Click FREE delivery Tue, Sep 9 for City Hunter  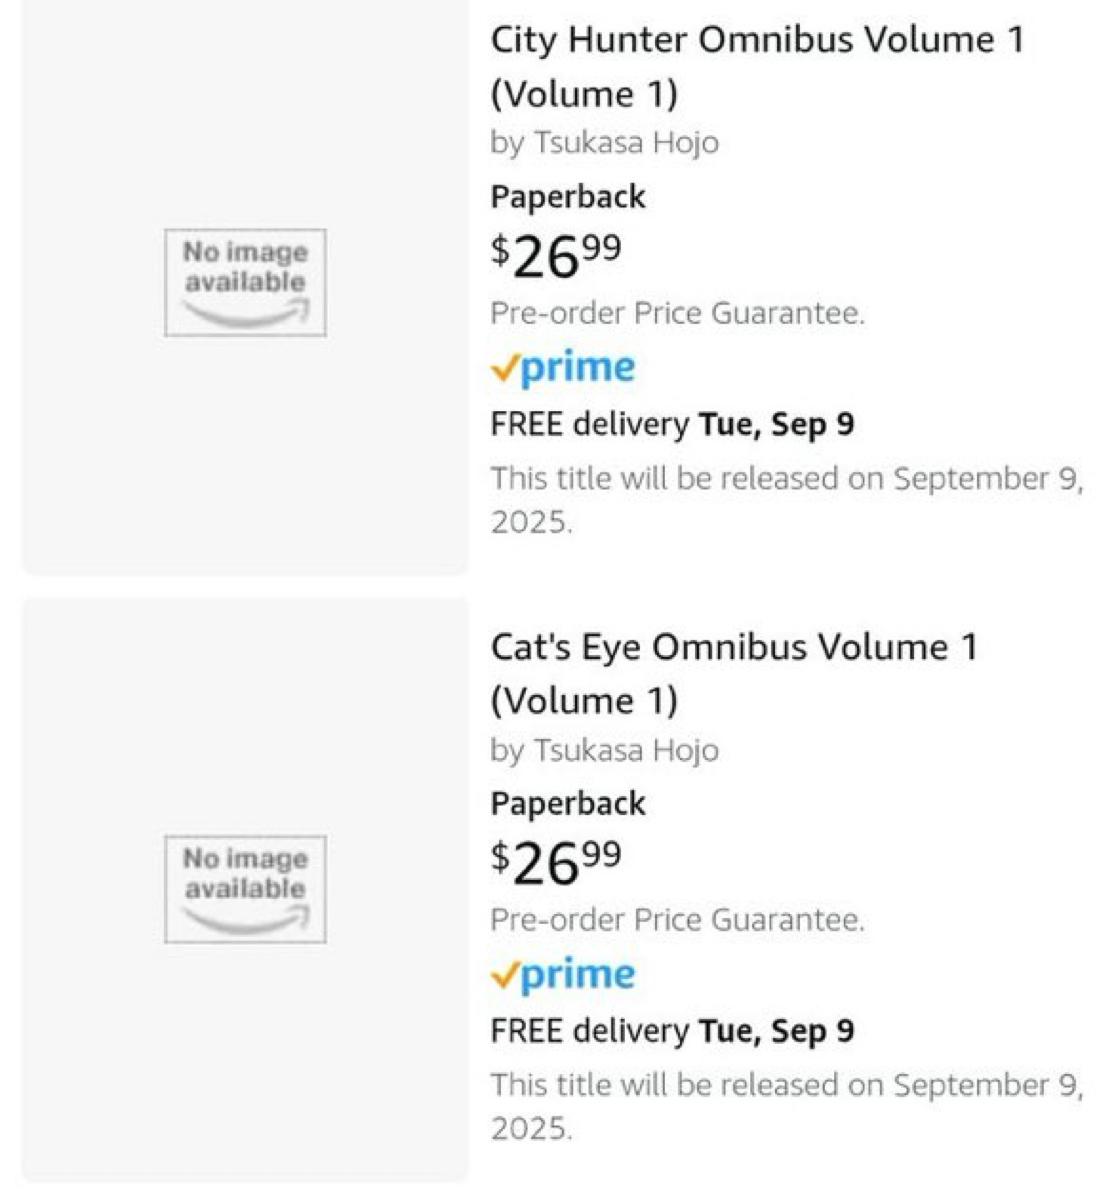[672, 424]
